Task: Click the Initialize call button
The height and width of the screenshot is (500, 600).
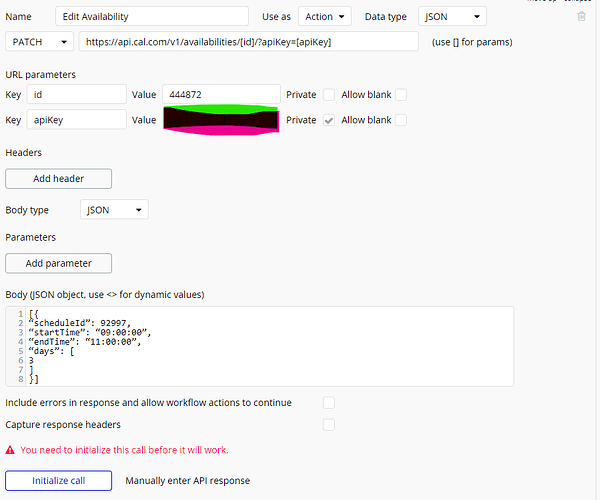Action: [x=59, y=480]
